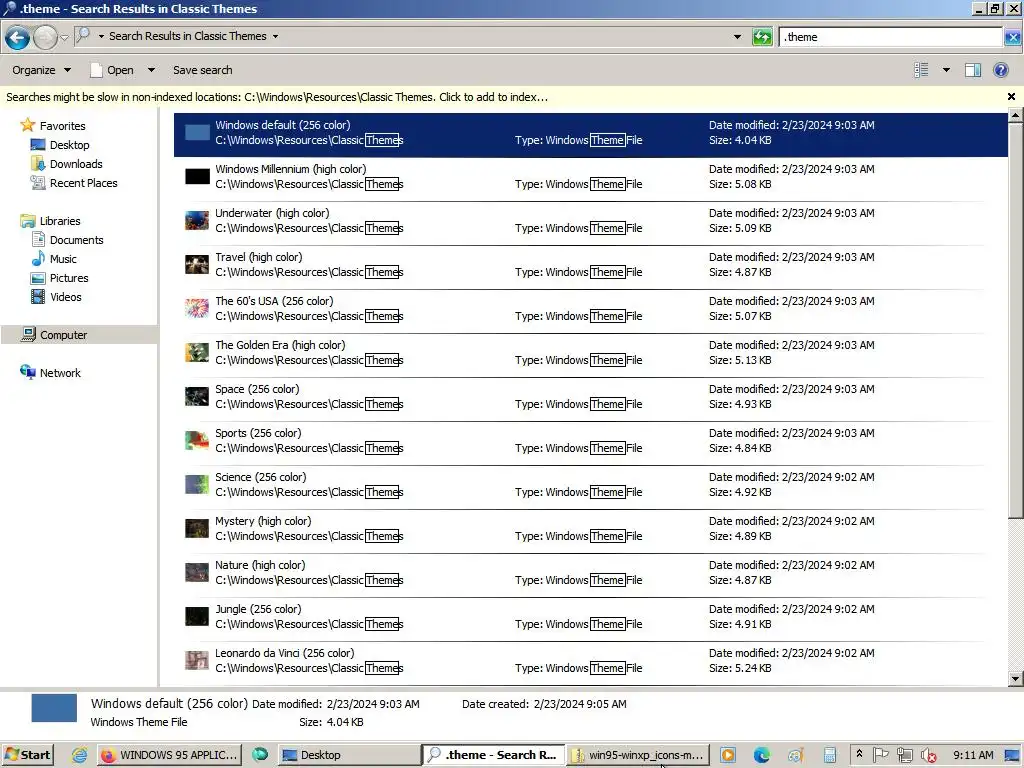1024x768 pixels.
Task: Select Mystery (high color) theme
Action: [x=590, y=530]
